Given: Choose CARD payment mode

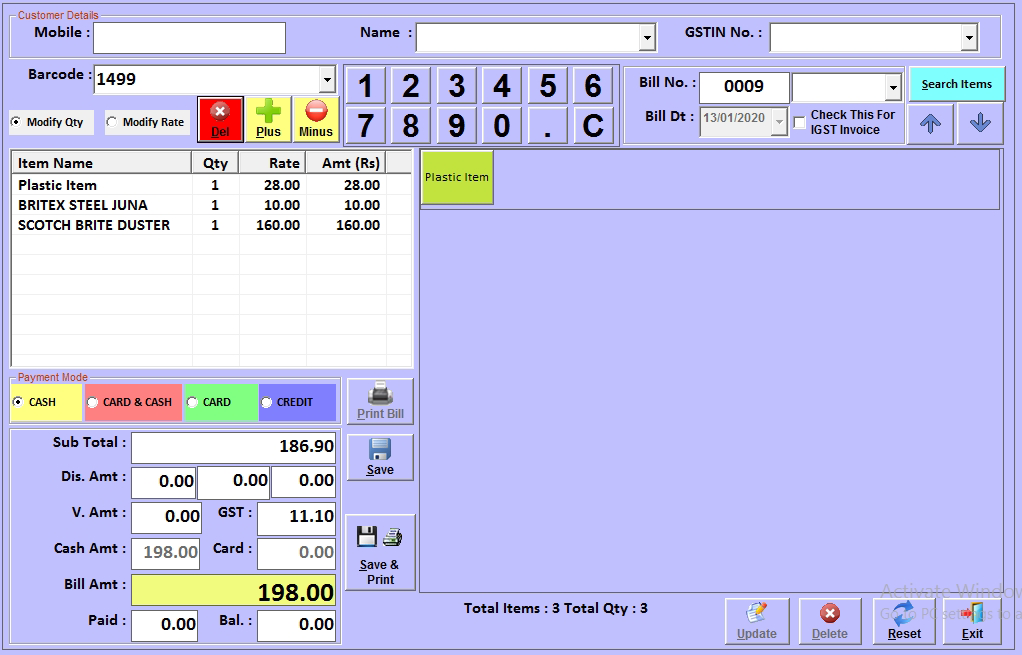Looking at the screenshot, I should click(192, 403).
